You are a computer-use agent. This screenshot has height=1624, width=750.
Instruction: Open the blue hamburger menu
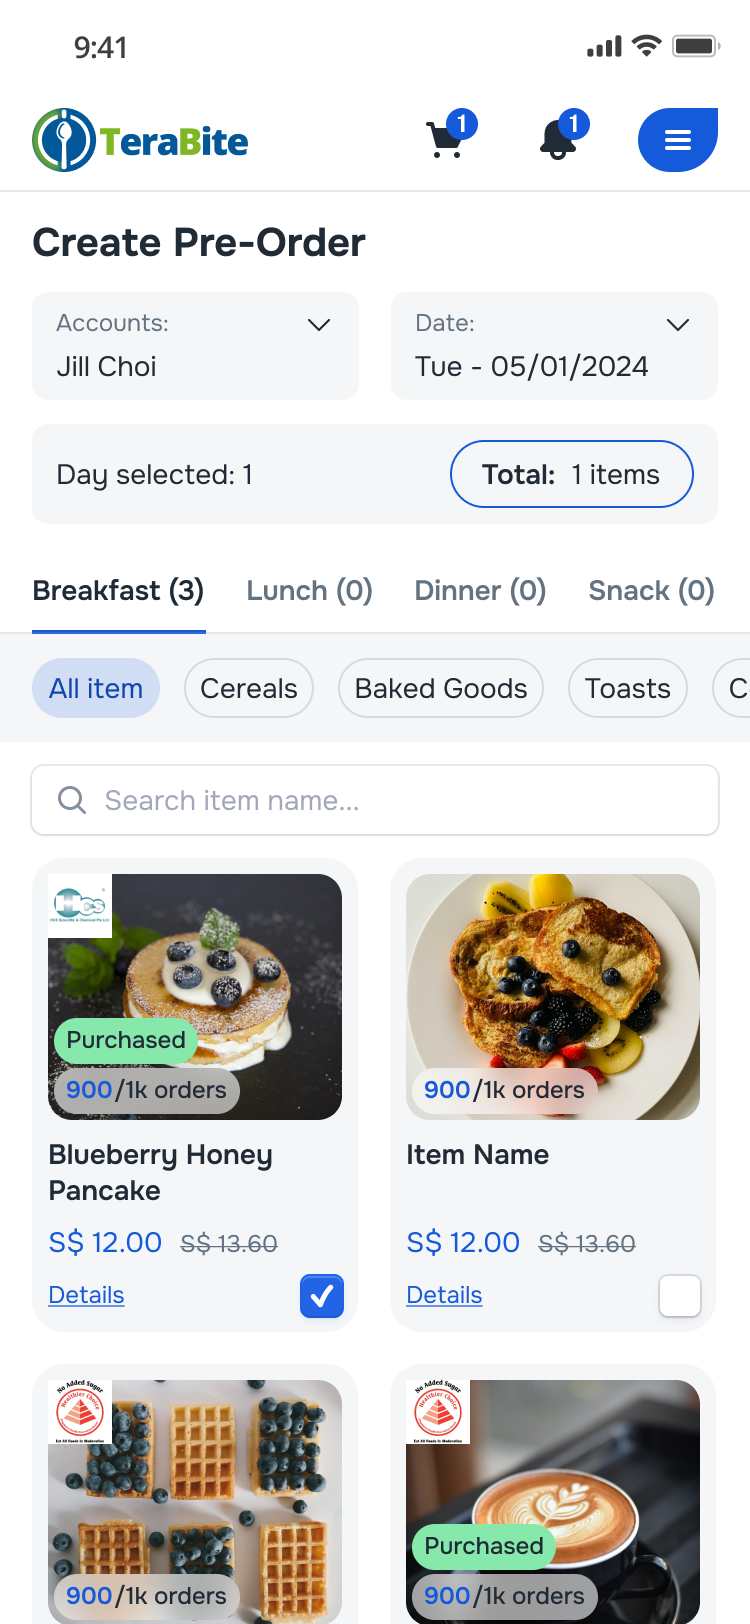tap(678, 140)
